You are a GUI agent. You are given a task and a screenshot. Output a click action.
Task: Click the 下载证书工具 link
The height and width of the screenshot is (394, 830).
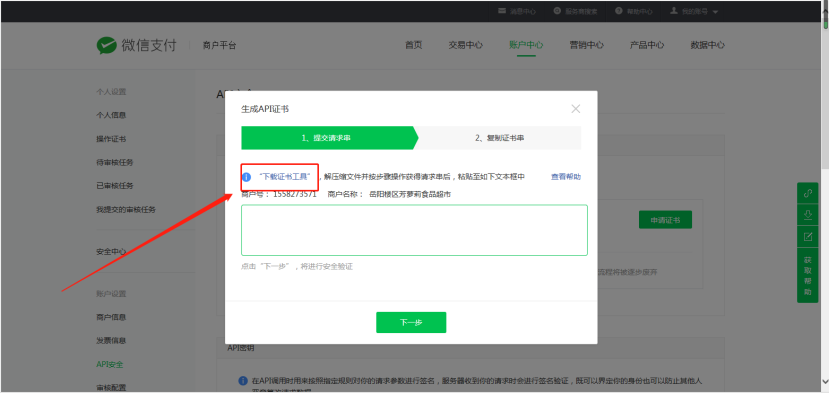click(x=286, y=177)
